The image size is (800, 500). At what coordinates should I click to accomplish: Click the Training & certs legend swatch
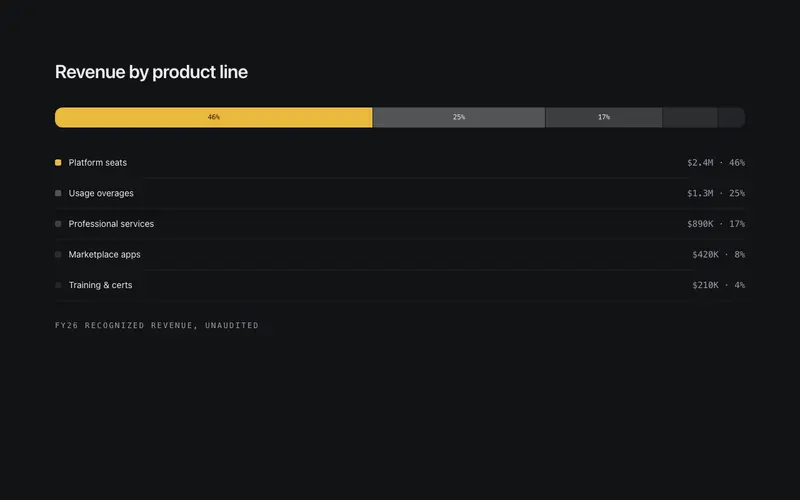pyautogui.click(x=58, y=285)
